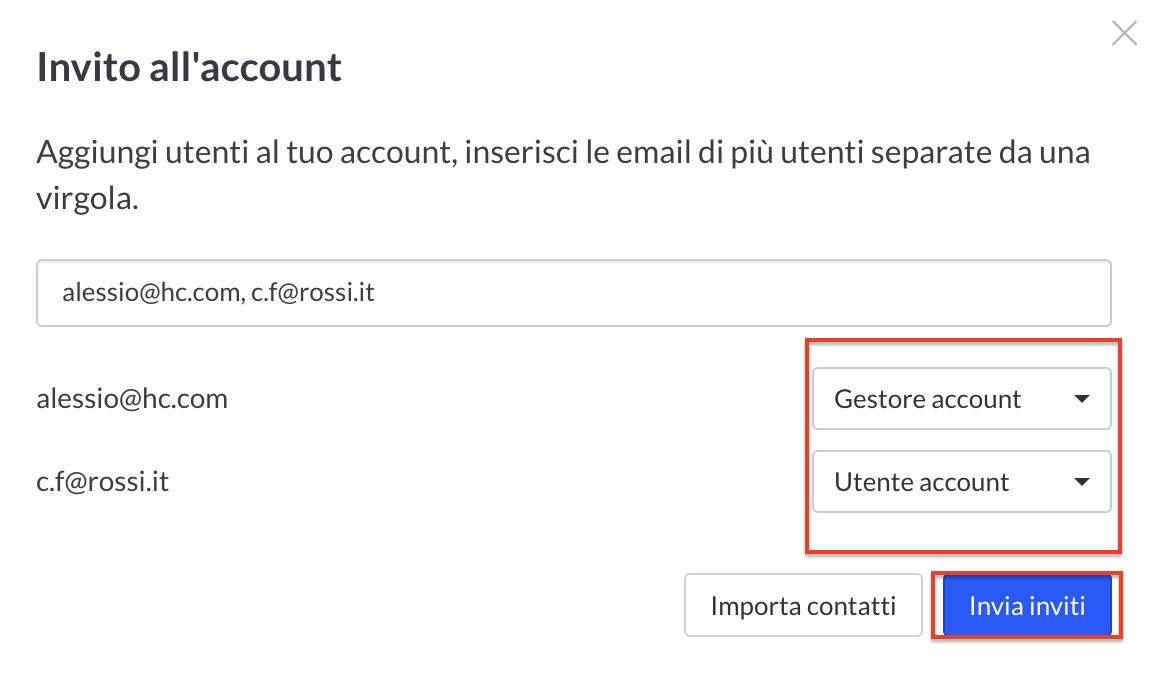Send invitations with Invia inviti button
Screen dimensions: 1162x686
1026,606
